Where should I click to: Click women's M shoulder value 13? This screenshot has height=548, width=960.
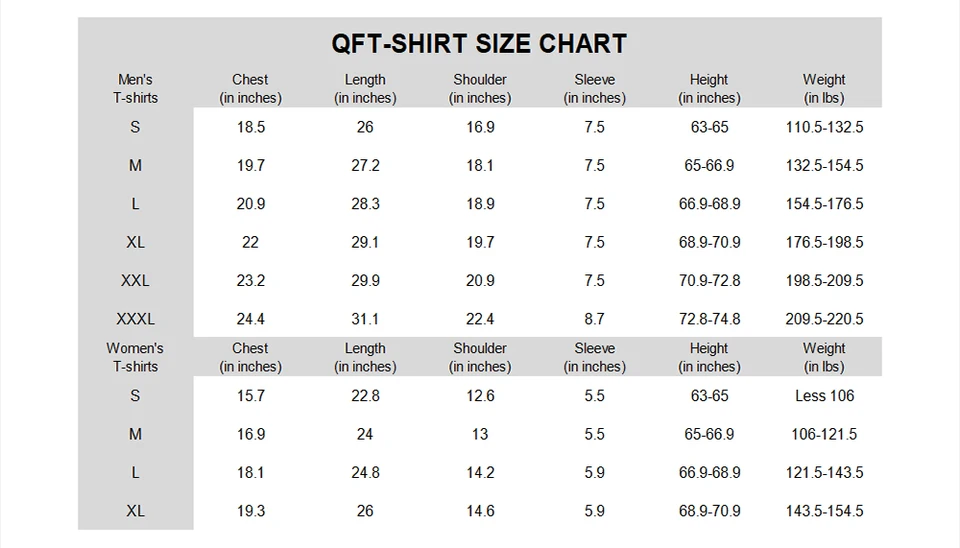(480, 435)
